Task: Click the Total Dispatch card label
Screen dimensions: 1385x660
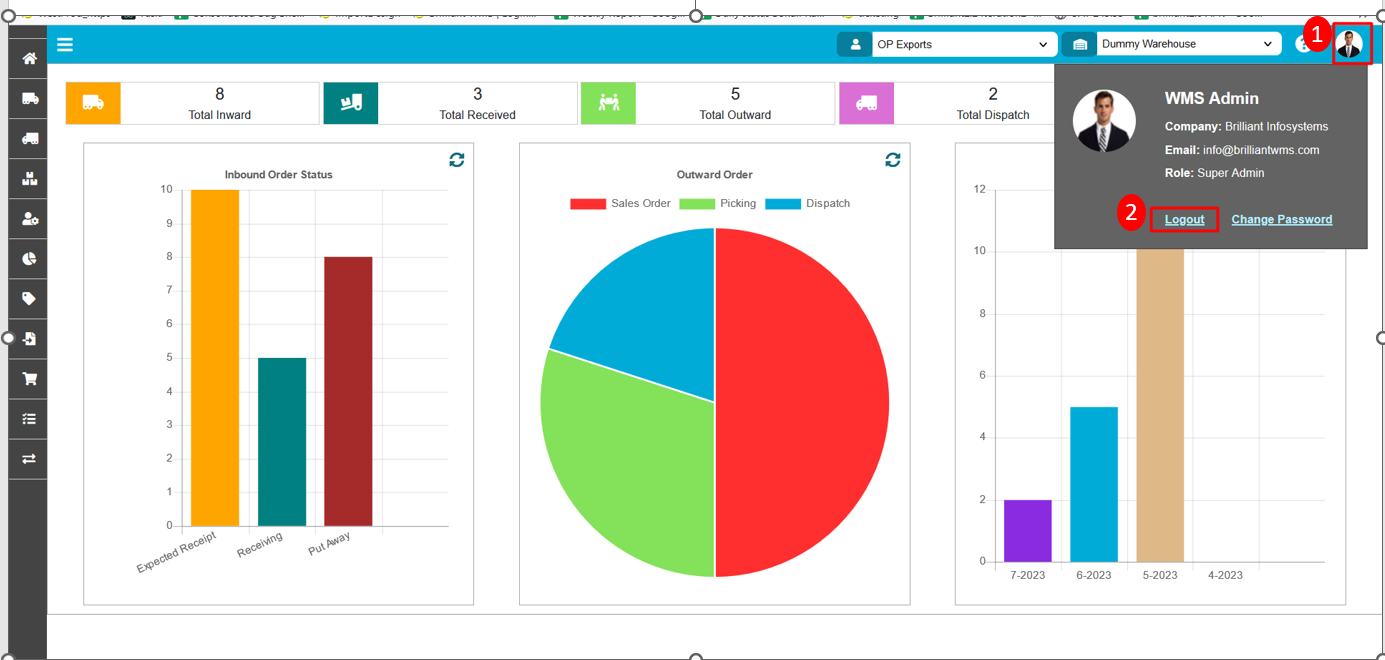Action: tap(993, 115)
